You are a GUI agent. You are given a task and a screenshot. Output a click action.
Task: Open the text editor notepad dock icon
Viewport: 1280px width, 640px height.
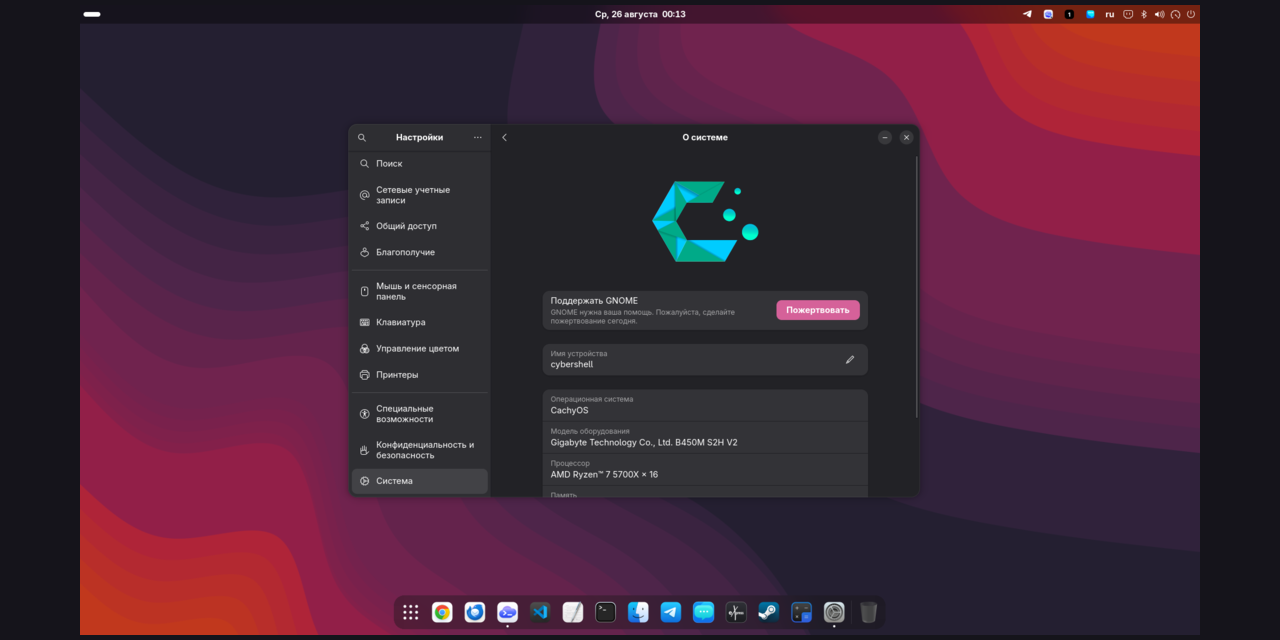[573, 612]
